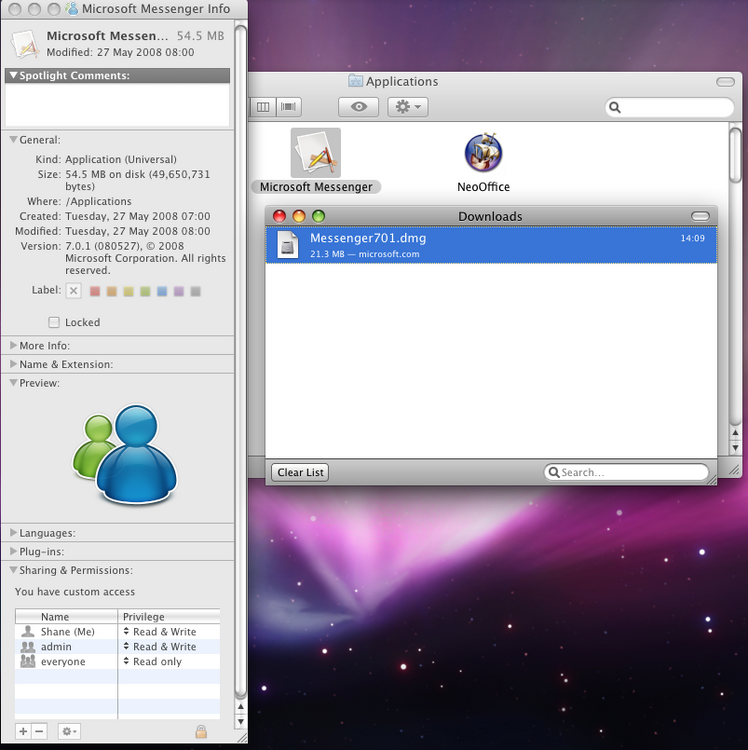Remove a user with the minus button
The image size is (748, 750).
pyautogui.click(x=39, y=731)
